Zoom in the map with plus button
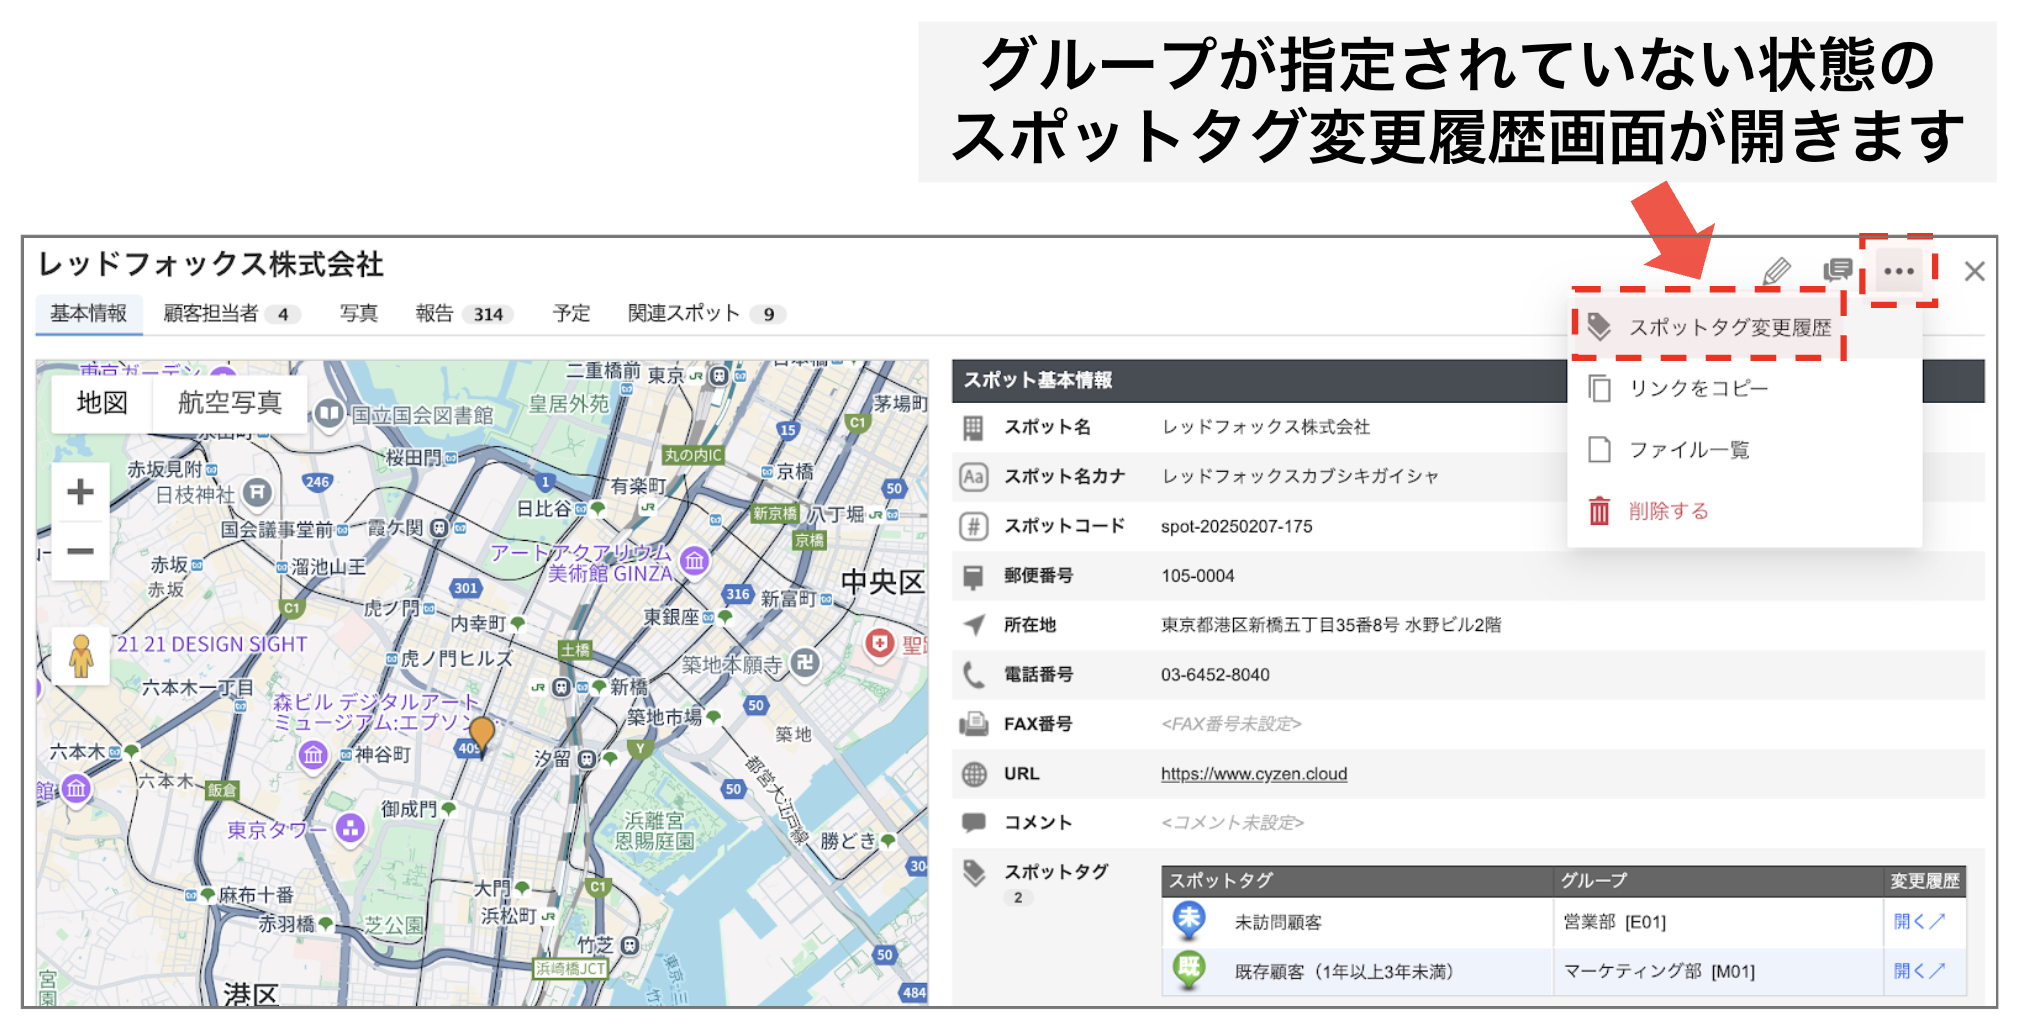This screenshot has height=1026, width=2022. click(x=80, y=492)
